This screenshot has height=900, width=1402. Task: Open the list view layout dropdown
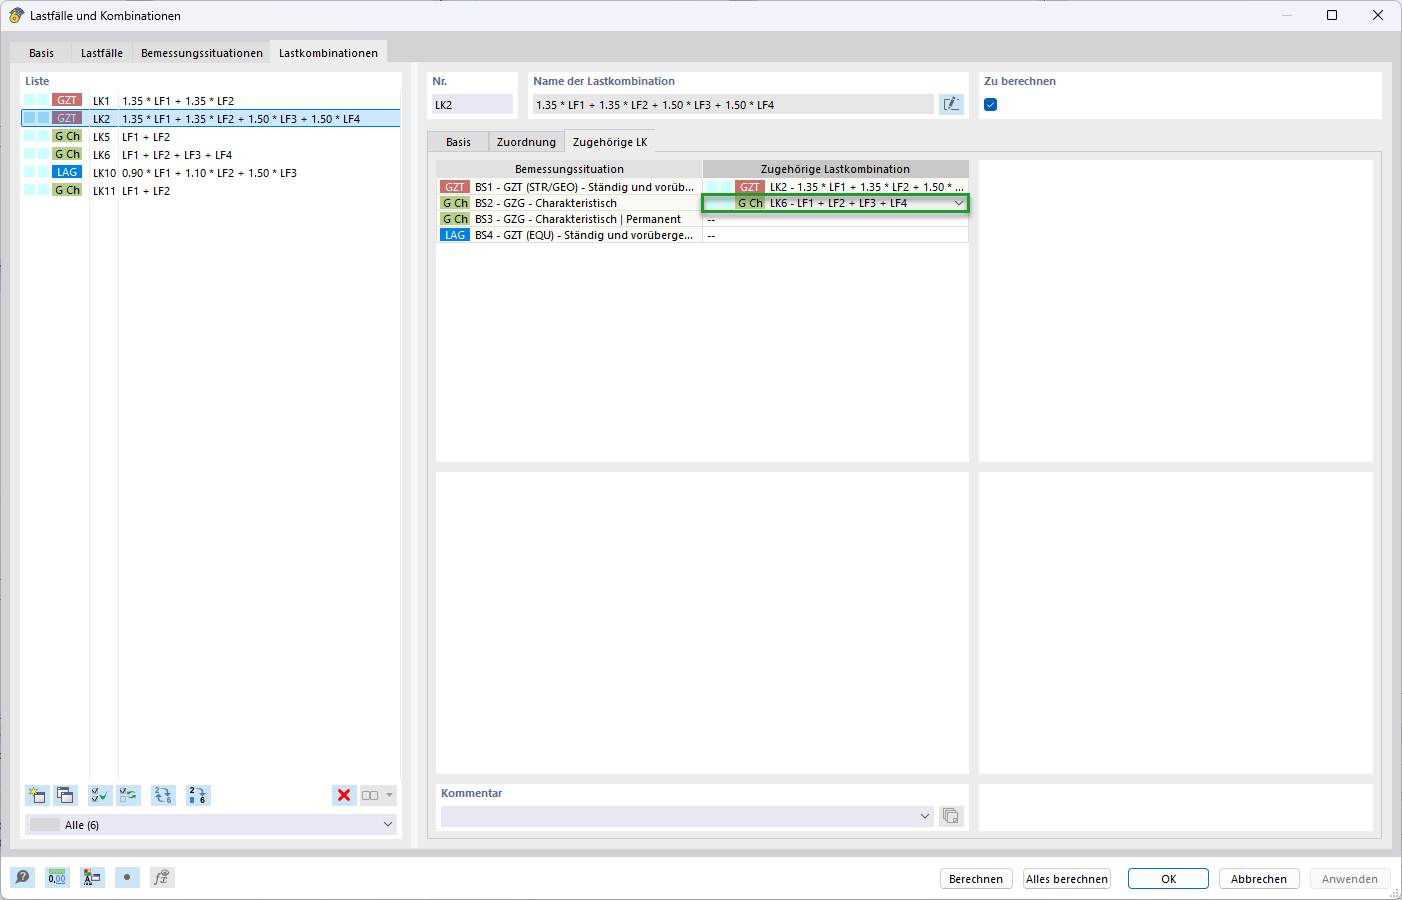(378, 795)
